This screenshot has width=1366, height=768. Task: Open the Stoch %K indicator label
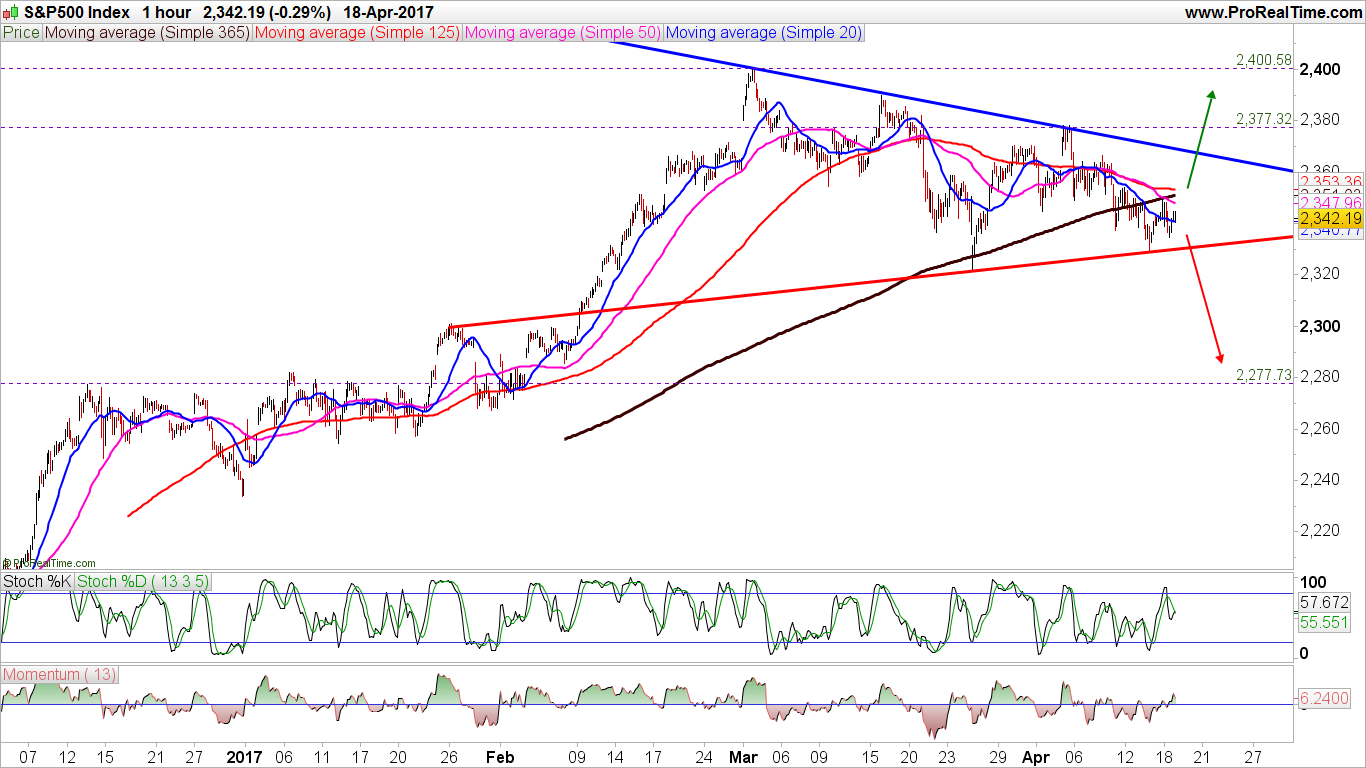[x=38, y=581]
